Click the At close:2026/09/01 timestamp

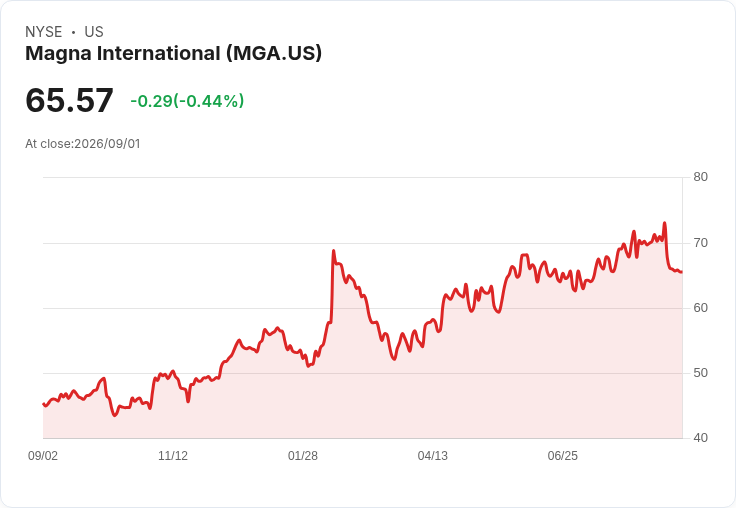83,144
